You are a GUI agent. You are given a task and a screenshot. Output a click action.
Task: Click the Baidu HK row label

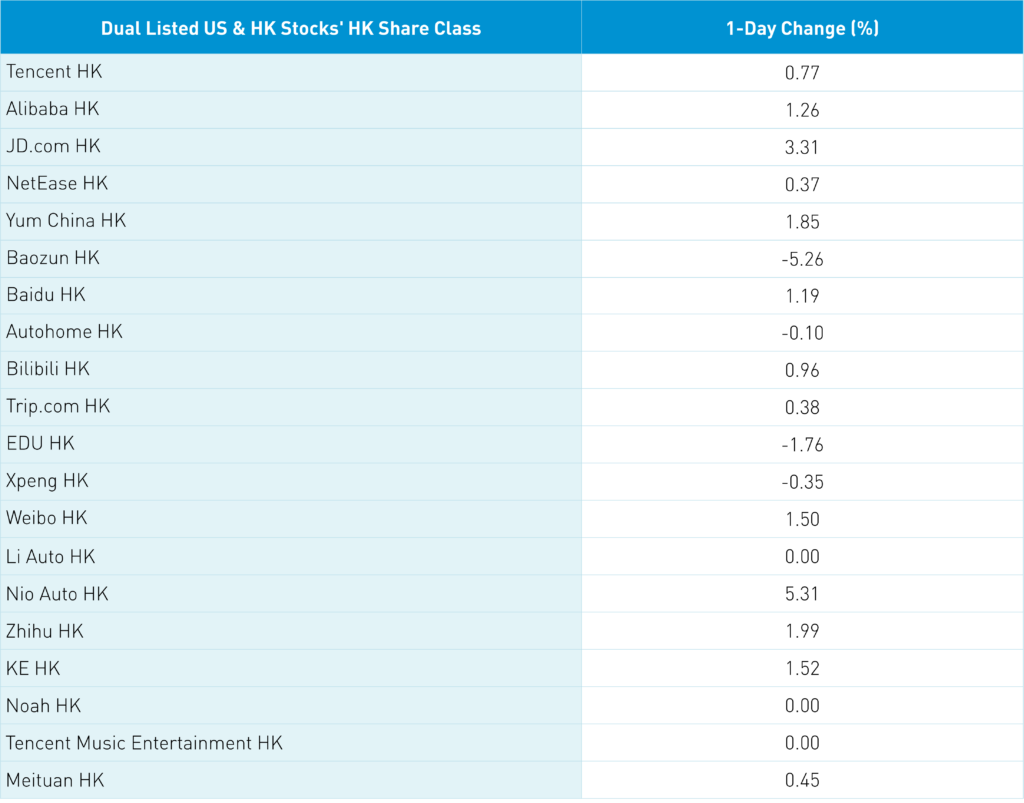(46, 295)
